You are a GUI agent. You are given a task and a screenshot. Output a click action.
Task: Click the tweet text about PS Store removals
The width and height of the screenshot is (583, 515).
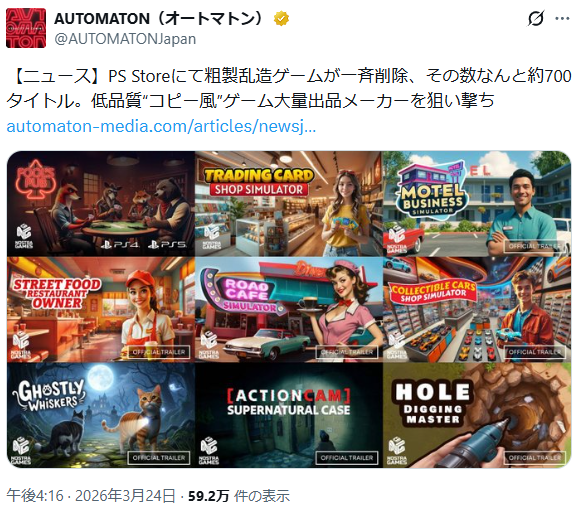pyautogui.click(x=289, y=88)
